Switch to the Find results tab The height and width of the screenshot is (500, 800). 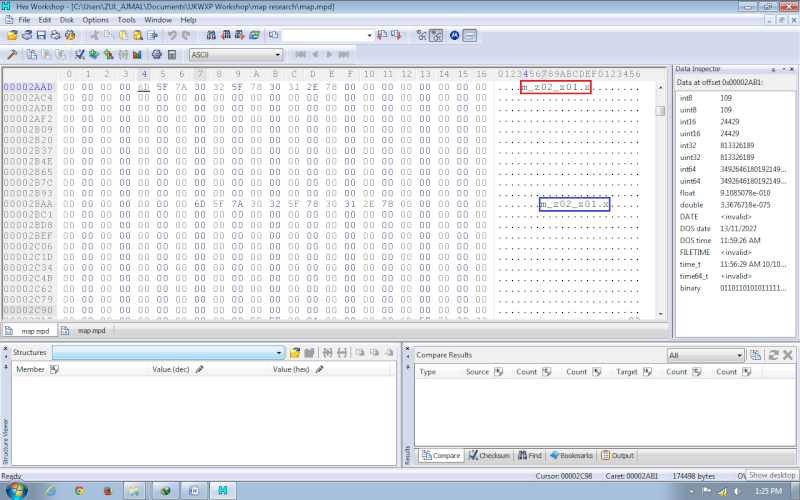(x=530, y=455)
